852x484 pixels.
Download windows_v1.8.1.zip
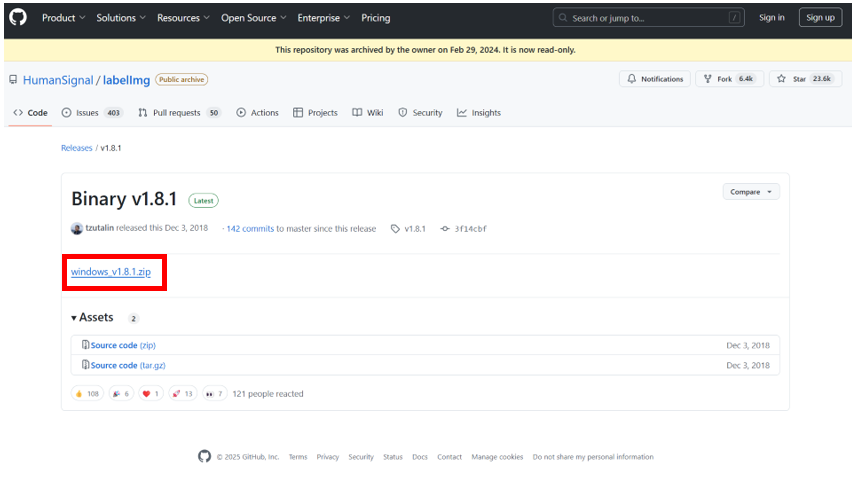click(x=111, y=272)
